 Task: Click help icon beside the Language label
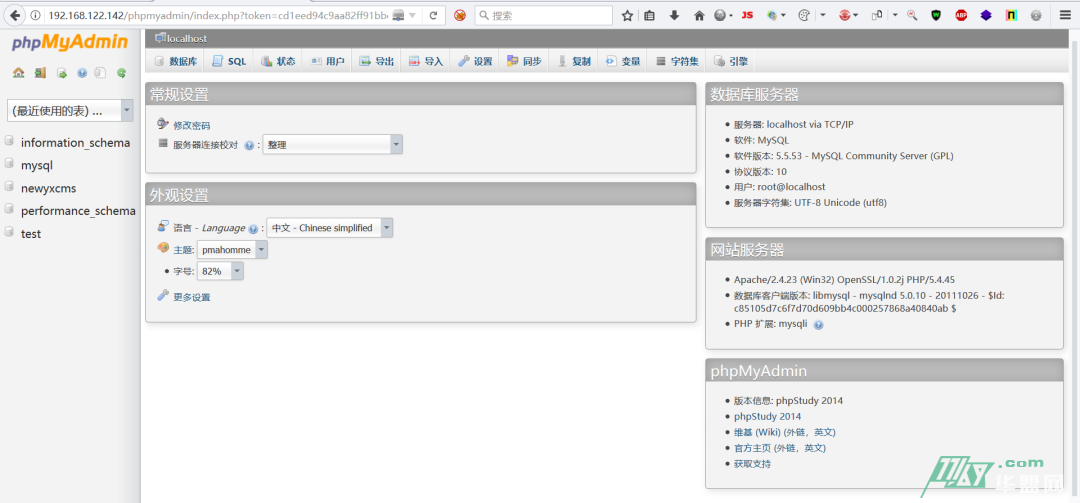coord(253,229)
